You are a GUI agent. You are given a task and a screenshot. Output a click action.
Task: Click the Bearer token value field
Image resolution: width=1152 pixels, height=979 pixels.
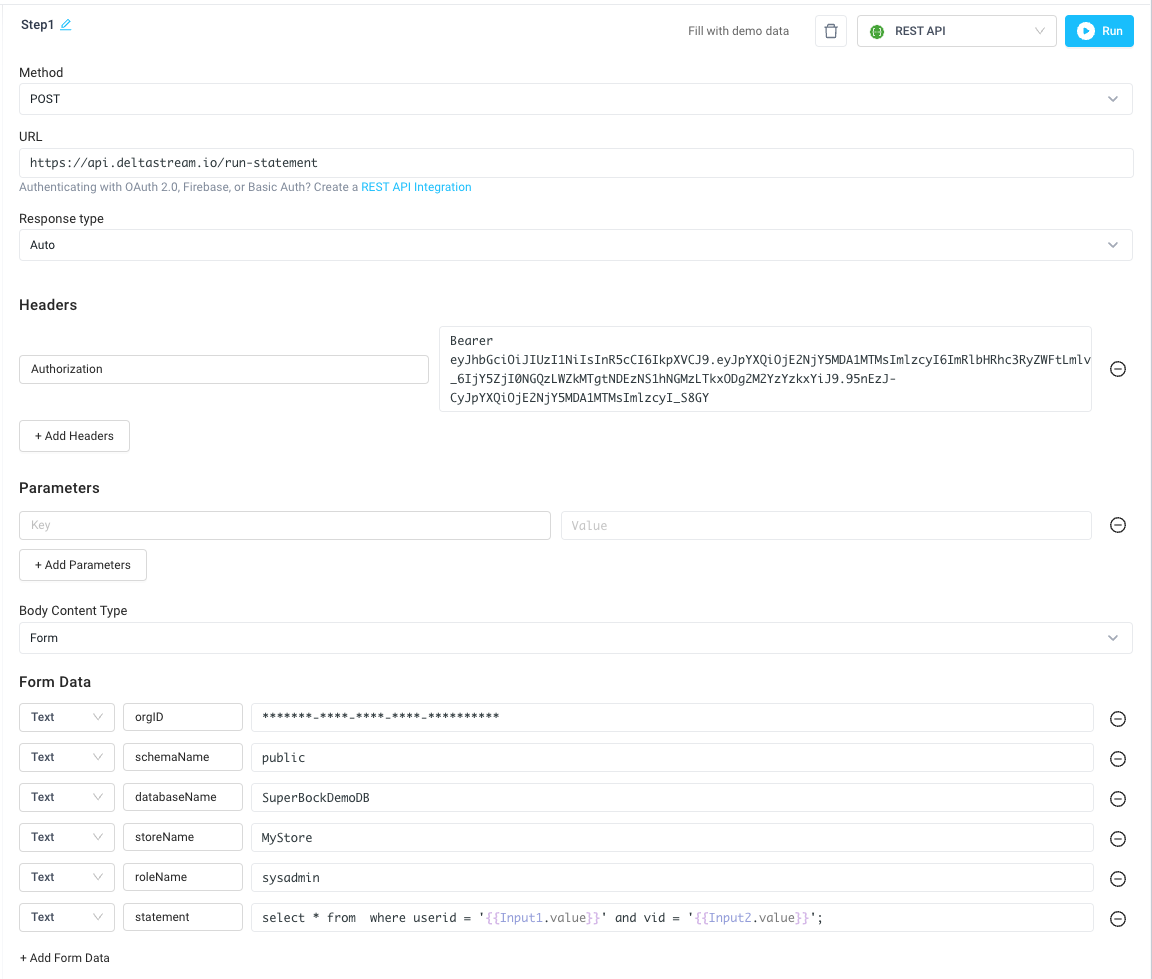765,369
